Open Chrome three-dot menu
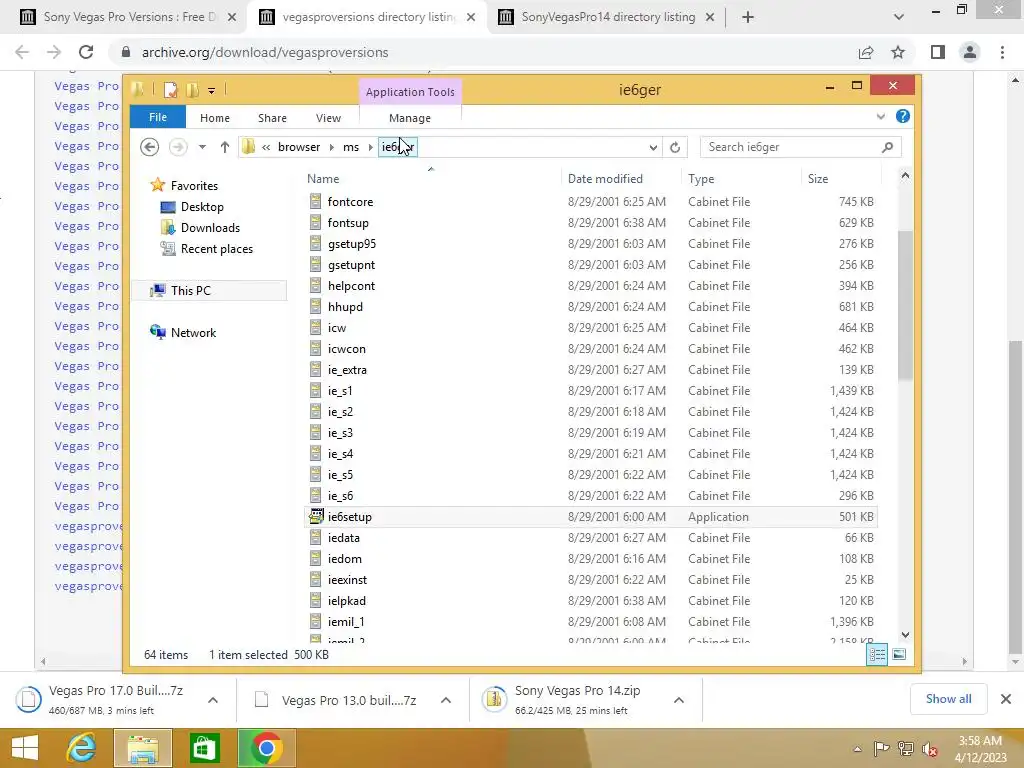Image resolution: width=1024 pixels, height=768 pixels. (1002, 52)
